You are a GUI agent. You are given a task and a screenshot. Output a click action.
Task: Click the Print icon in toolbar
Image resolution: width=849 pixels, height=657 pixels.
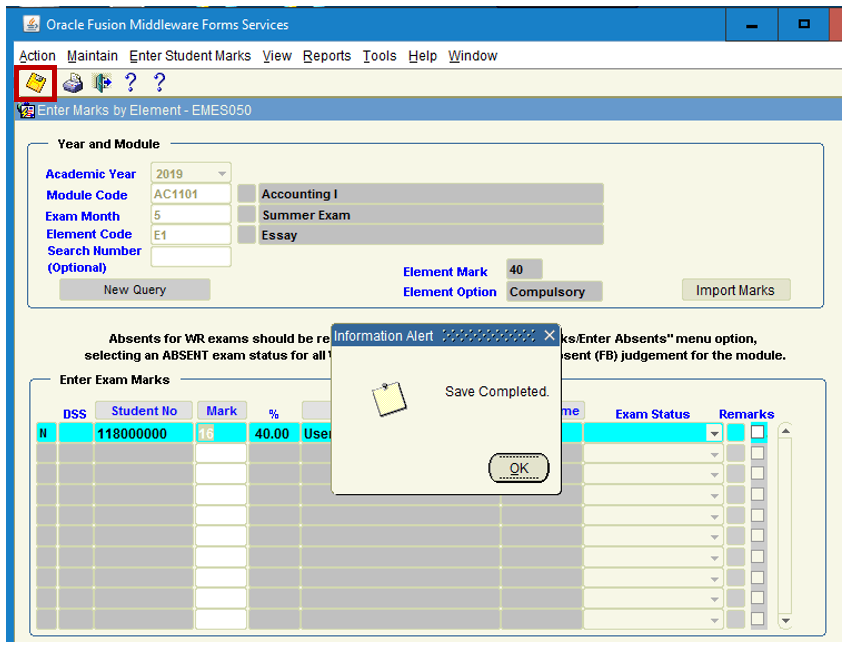coord(73,84)
